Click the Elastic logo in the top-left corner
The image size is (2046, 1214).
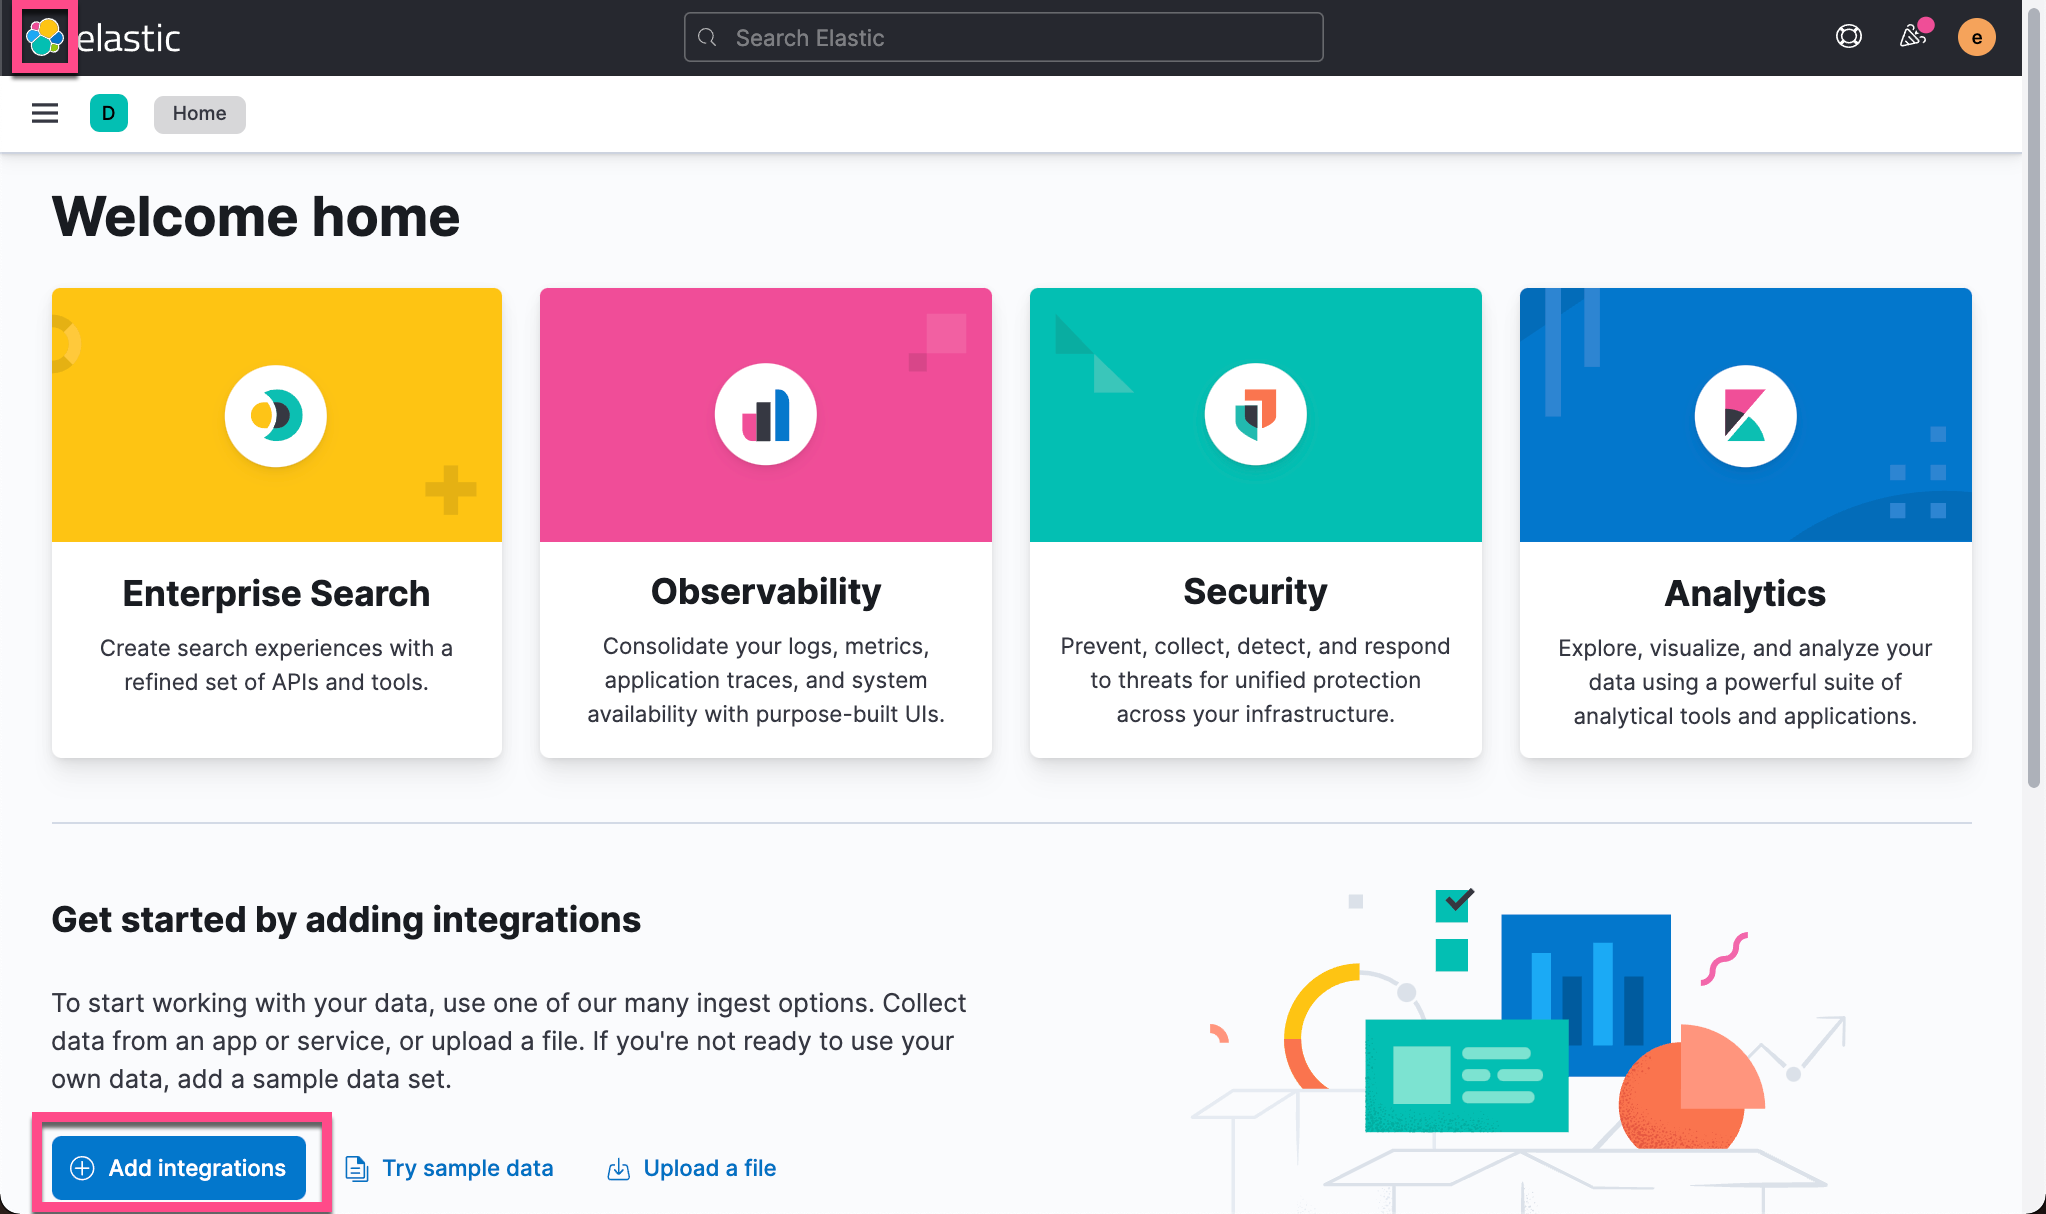pyautogui.click(x=43, y=37)
